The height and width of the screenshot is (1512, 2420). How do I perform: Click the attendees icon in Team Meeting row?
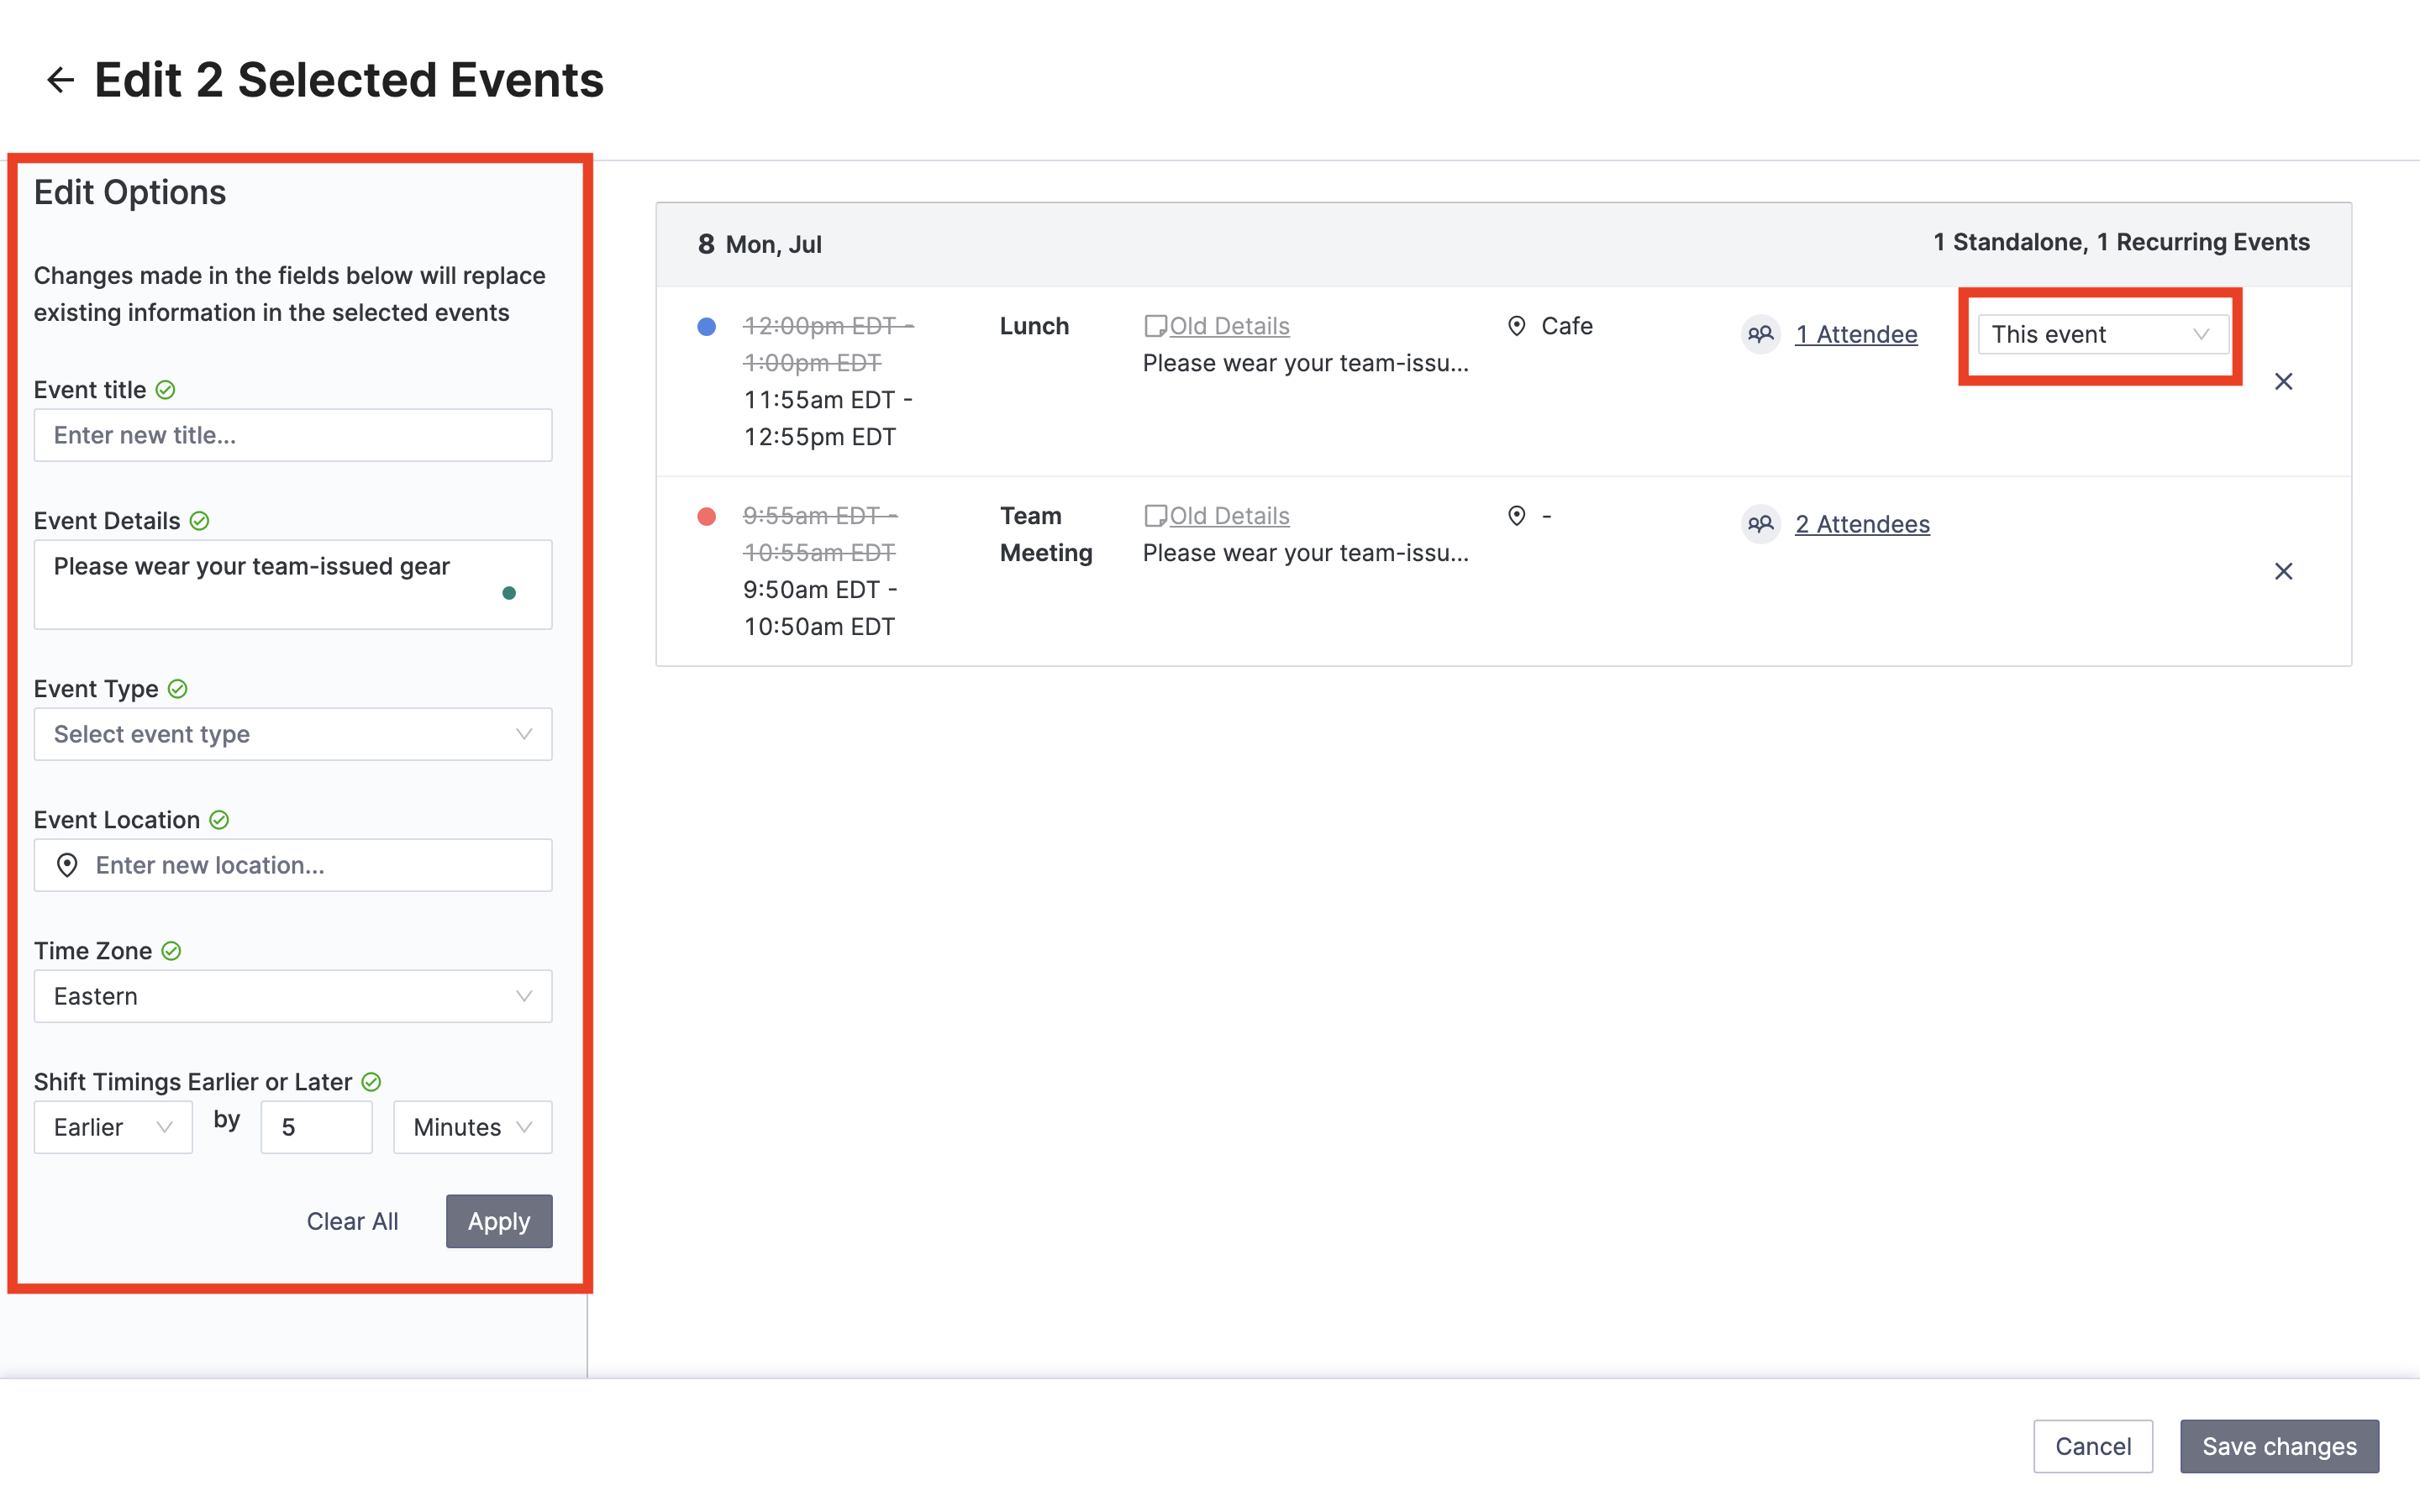(x=1761, y=524)
